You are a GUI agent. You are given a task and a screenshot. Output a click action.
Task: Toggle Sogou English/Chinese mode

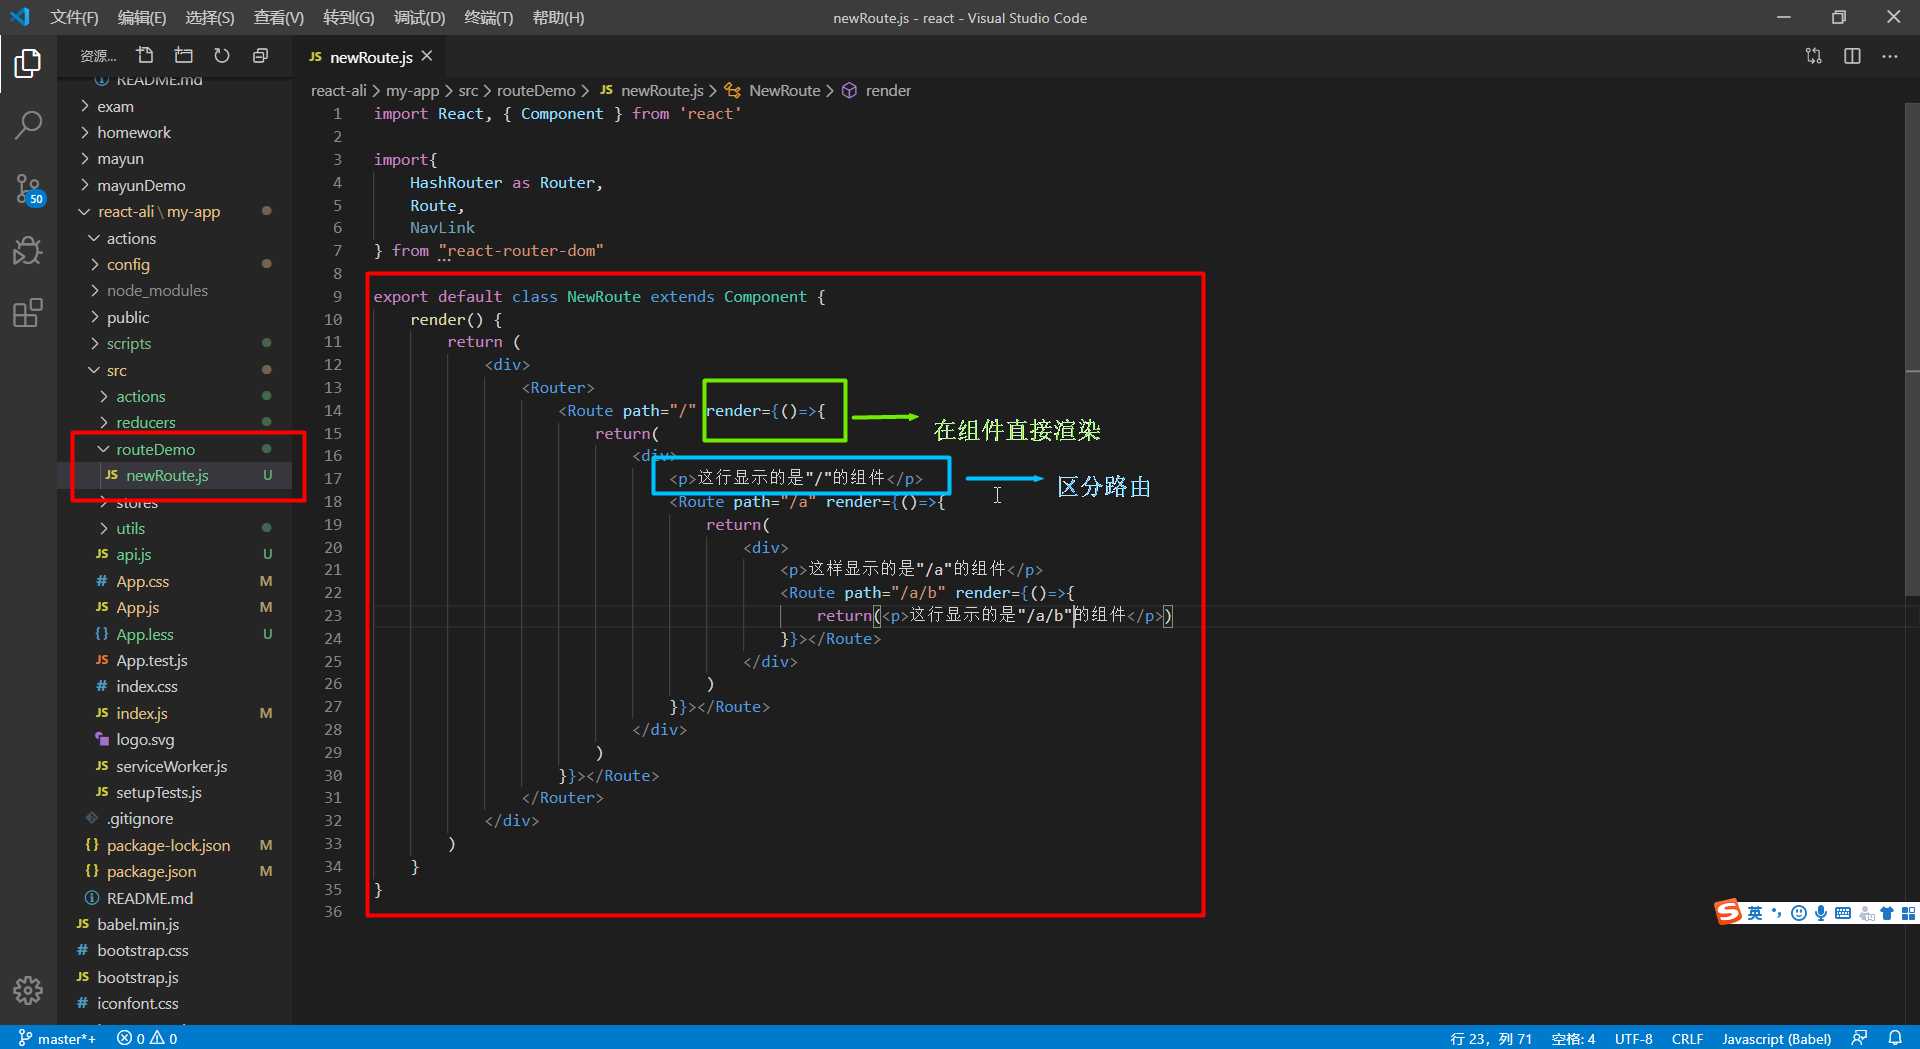click(x=1755, y=913)
